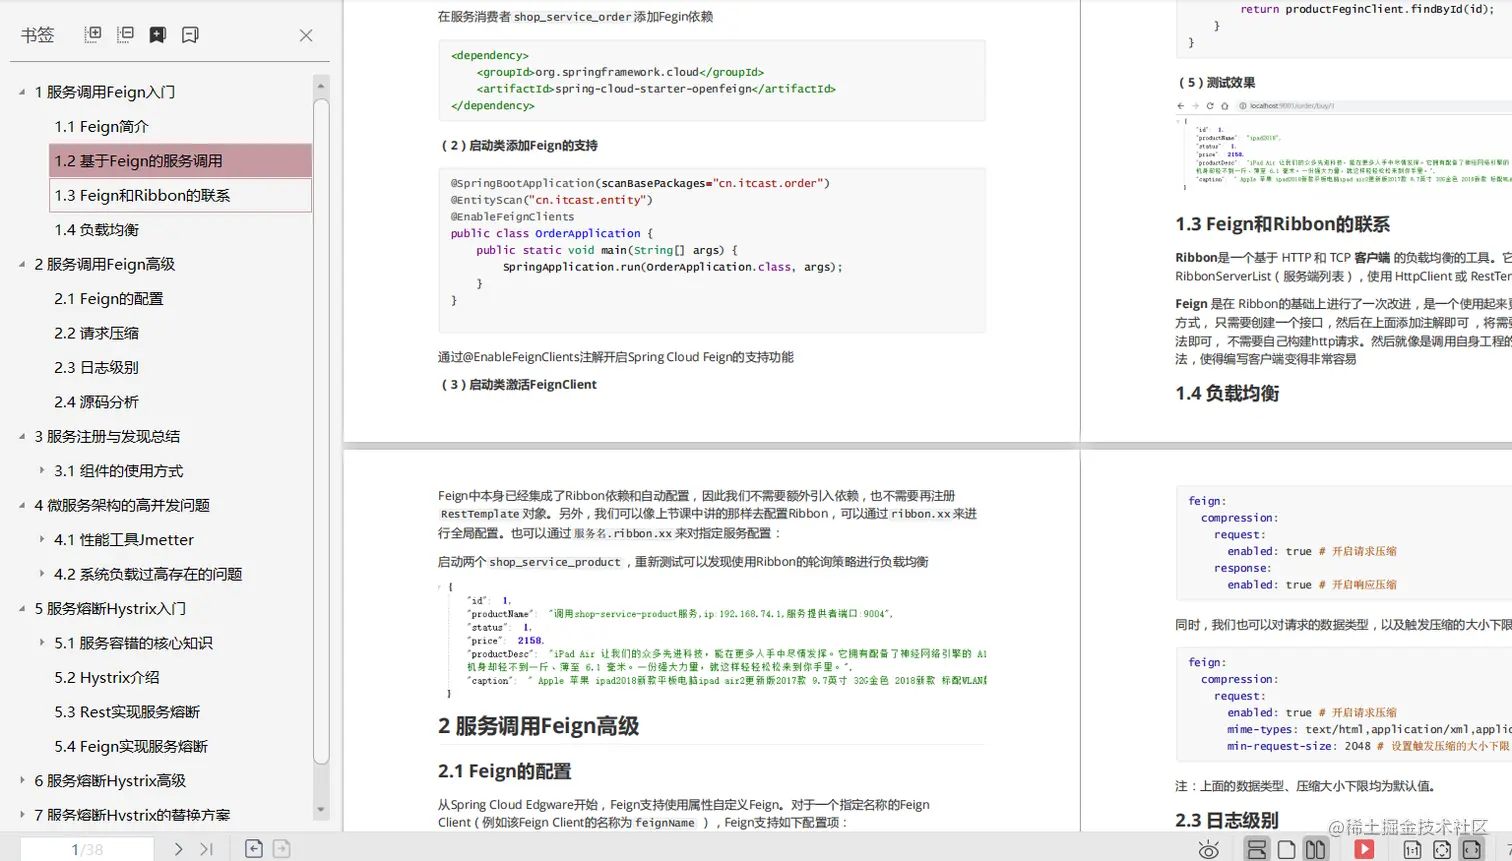
Task: Expand '6 服务熔断Hystrix高级' section
Action: pos(22,780)
